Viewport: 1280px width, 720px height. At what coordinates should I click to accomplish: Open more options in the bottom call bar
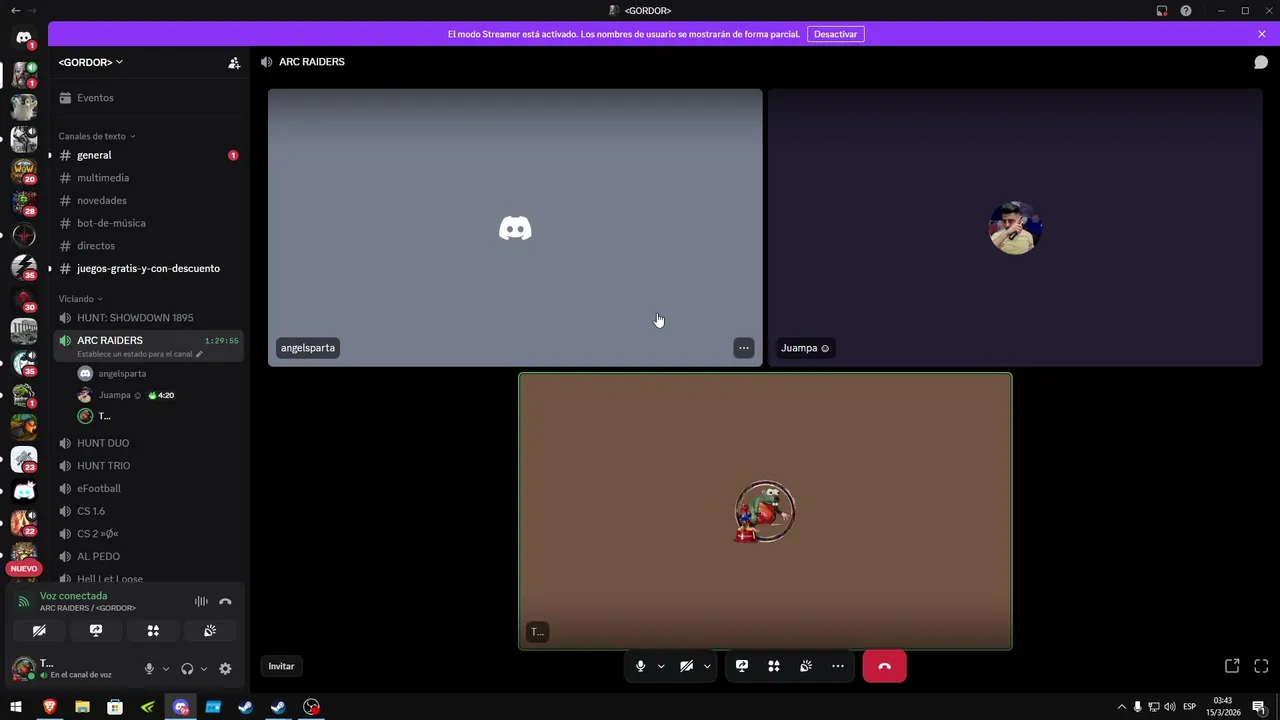tap(838, 666)
